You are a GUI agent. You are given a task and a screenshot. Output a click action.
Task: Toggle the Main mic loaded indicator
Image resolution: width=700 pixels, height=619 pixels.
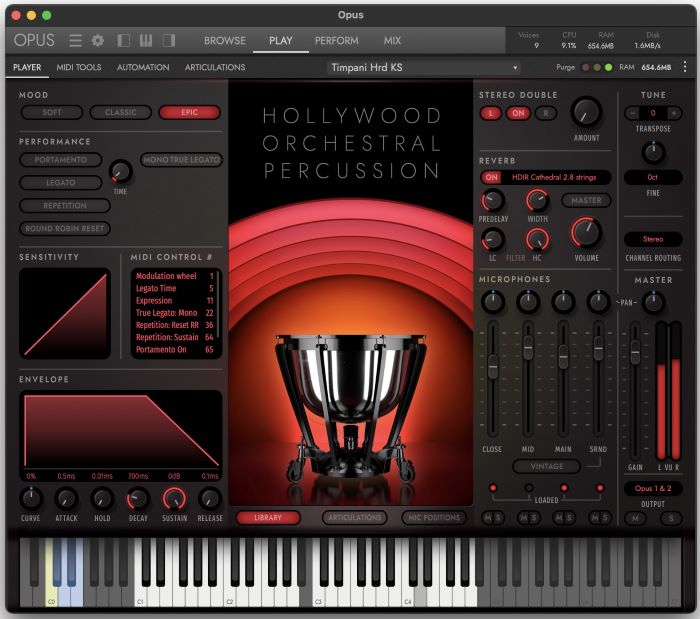(564, 488)
